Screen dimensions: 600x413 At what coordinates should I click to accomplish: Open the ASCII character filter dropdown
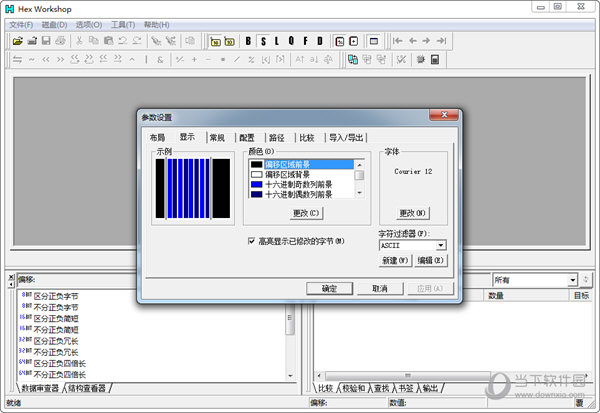coord(441,245)
